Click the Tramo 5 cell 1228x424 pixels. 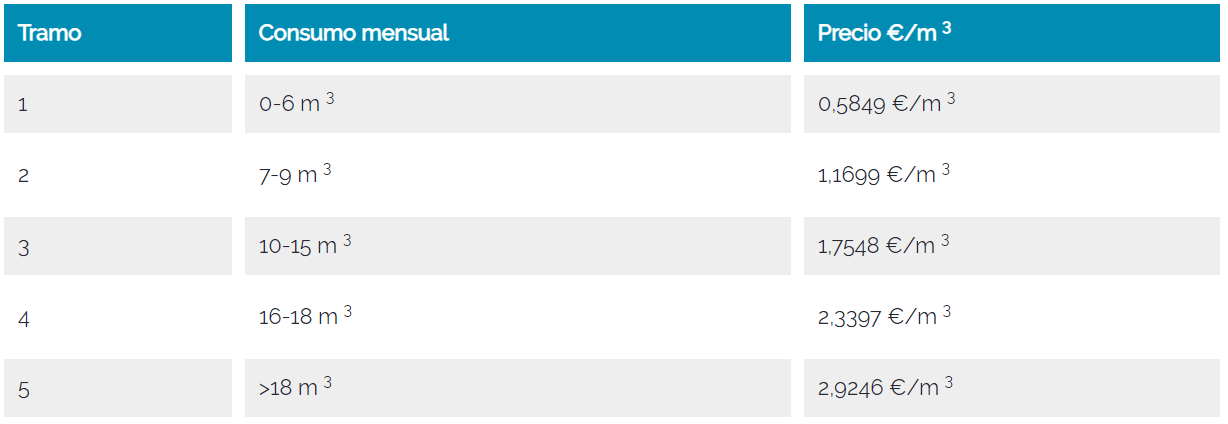pos(23,390)
